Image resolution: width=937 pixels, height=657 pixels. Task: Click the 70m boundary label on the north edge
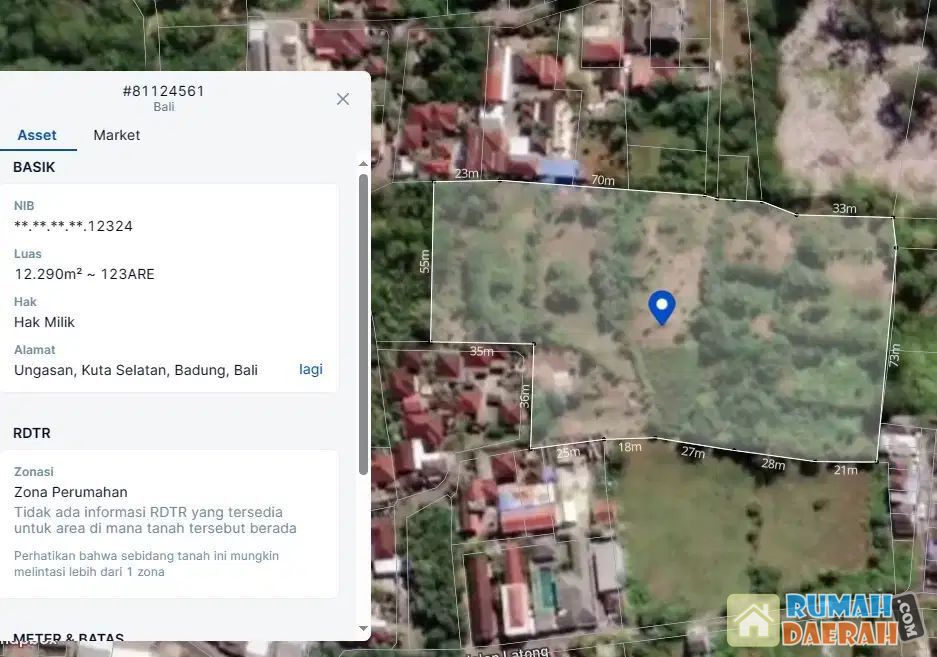602,181
